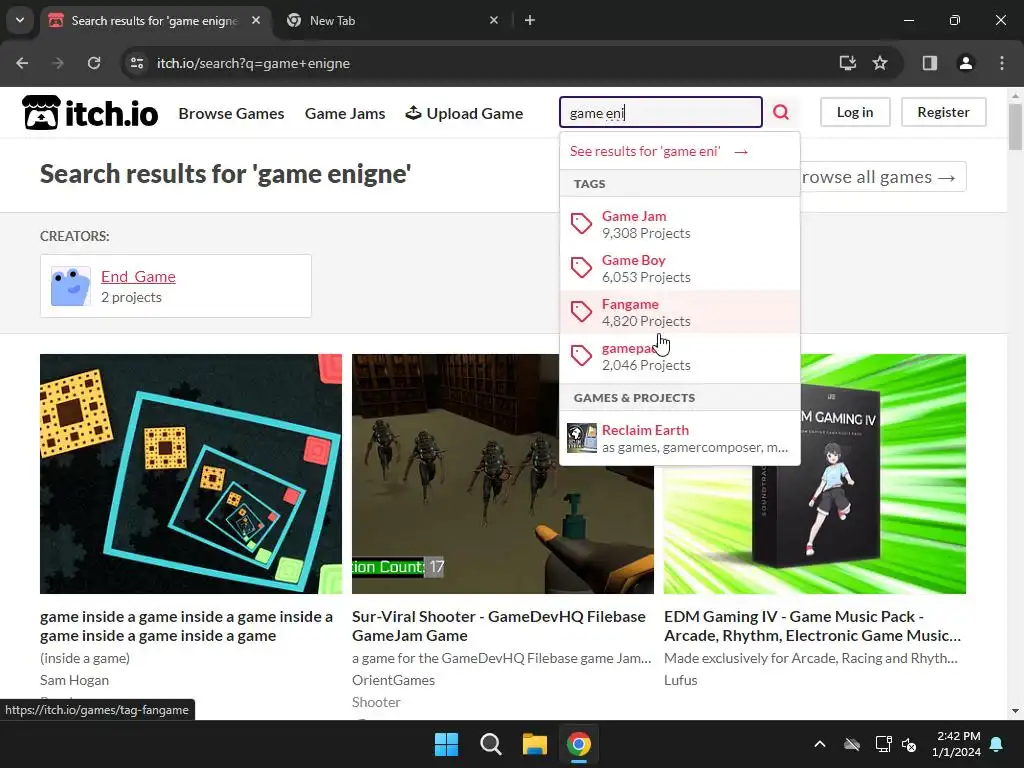Viewport: 1024px width, 768px height.
Task: Click the taskbar clock showing 2:42 PM
Action: click(x=956, y=744)
